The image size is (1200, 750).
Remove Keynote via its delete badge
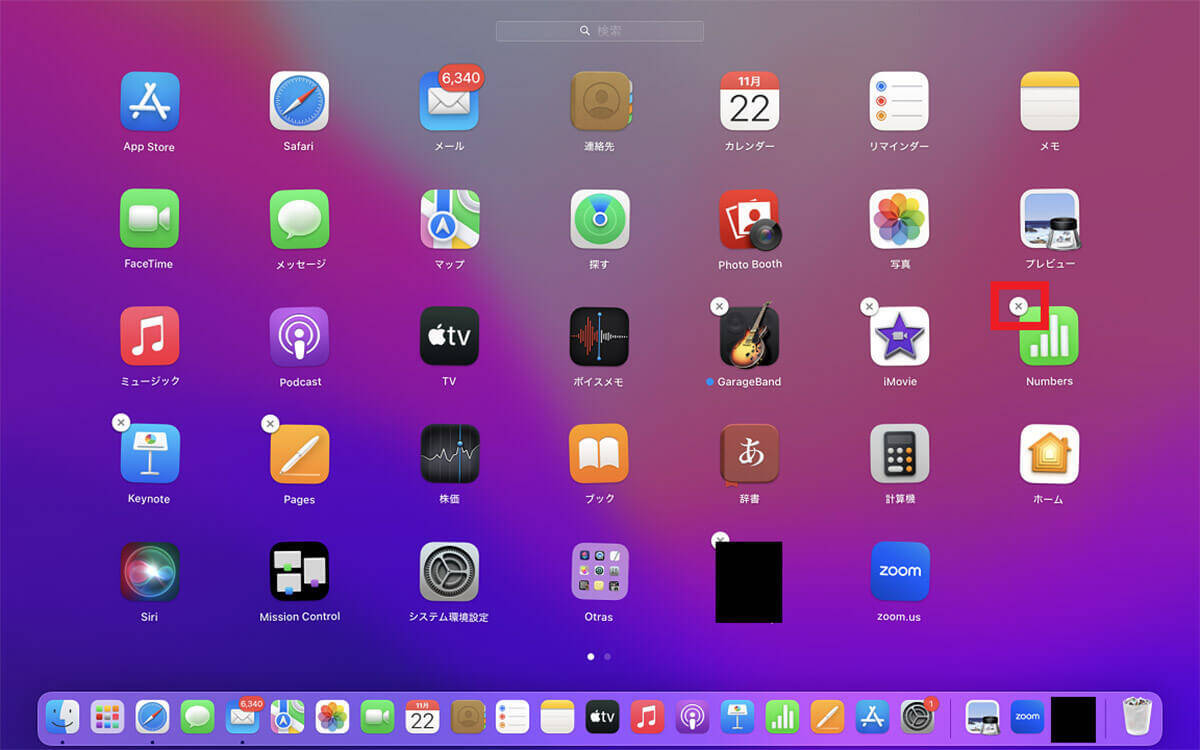pyautogui.click(x=120, y=423)
